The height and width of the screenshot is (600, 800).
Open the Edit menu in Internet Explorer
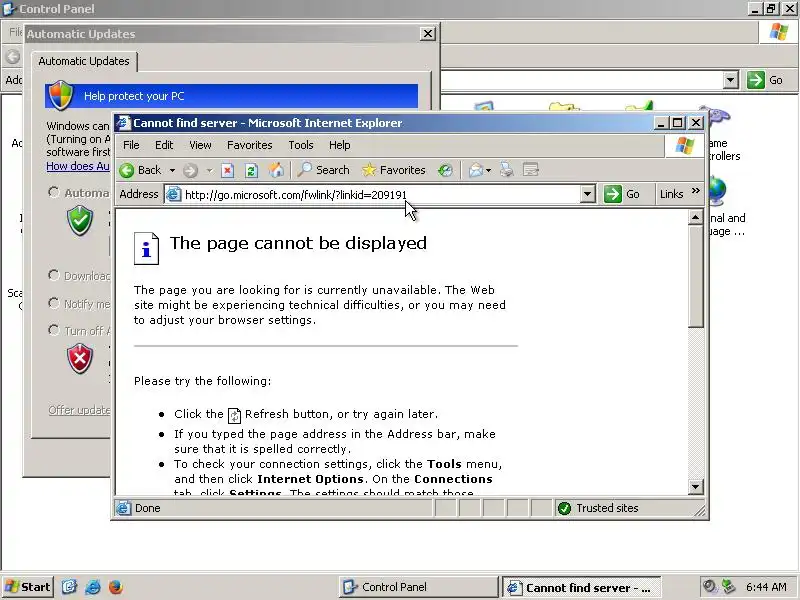click(x=164, y=145)
